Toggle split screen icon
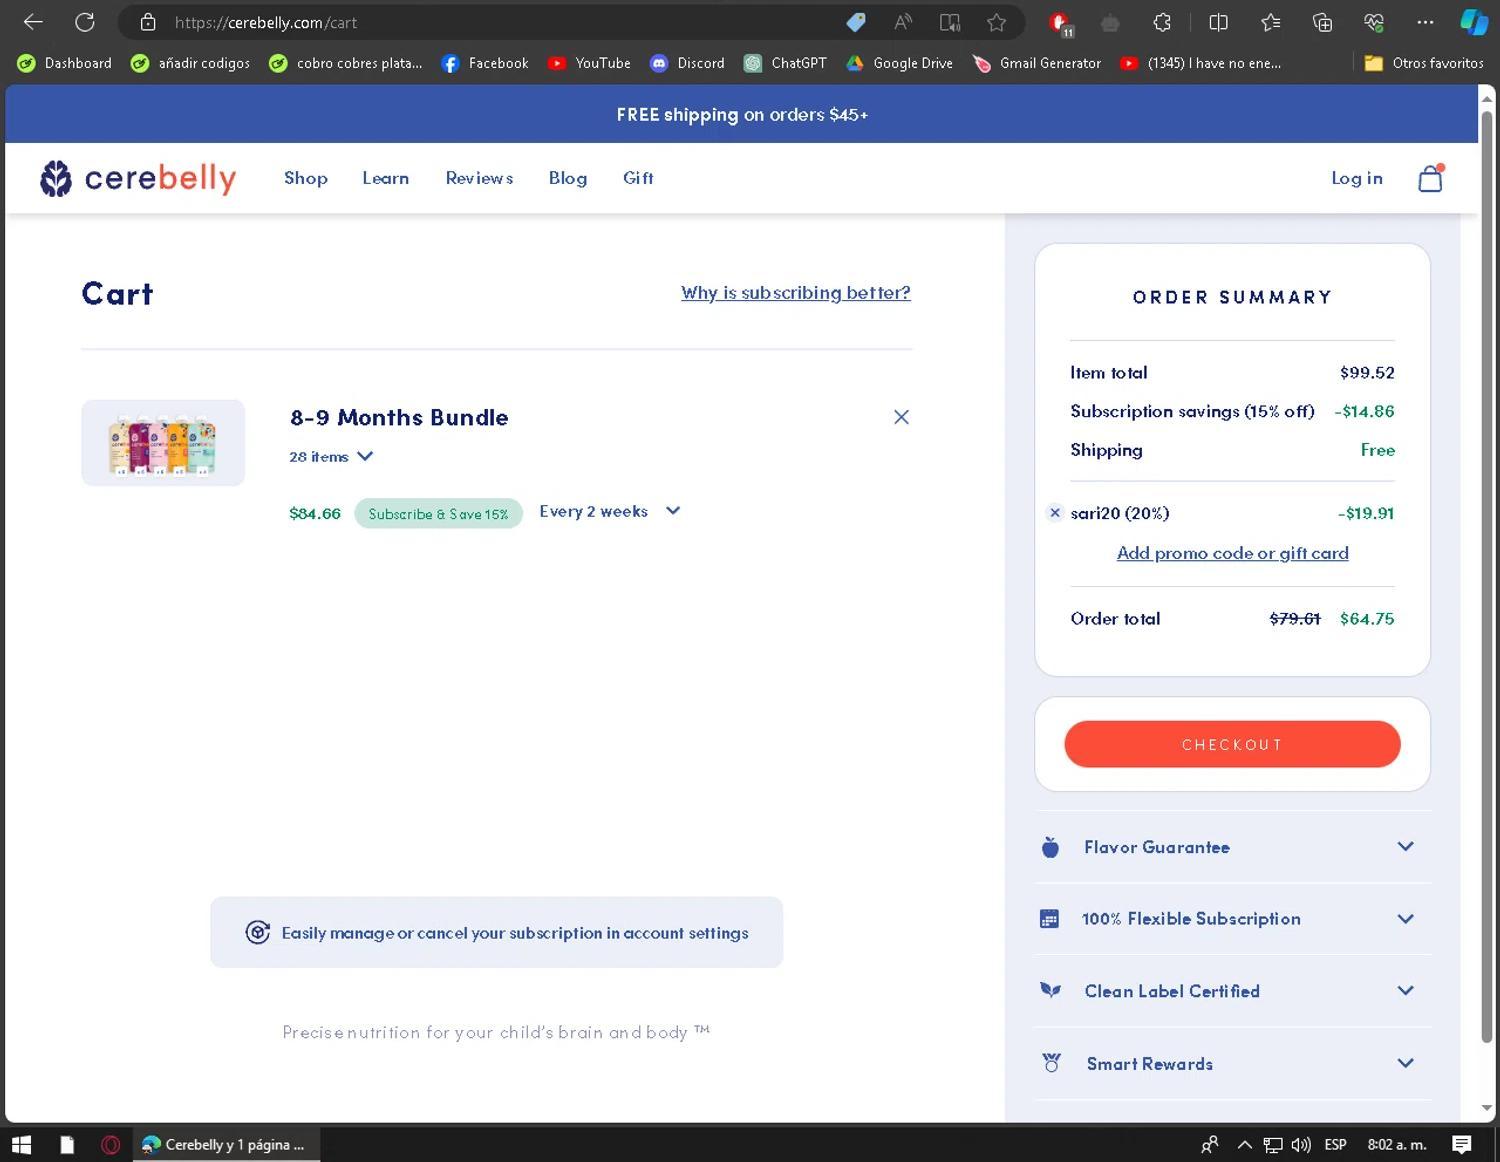 (x=1218, y=22)
